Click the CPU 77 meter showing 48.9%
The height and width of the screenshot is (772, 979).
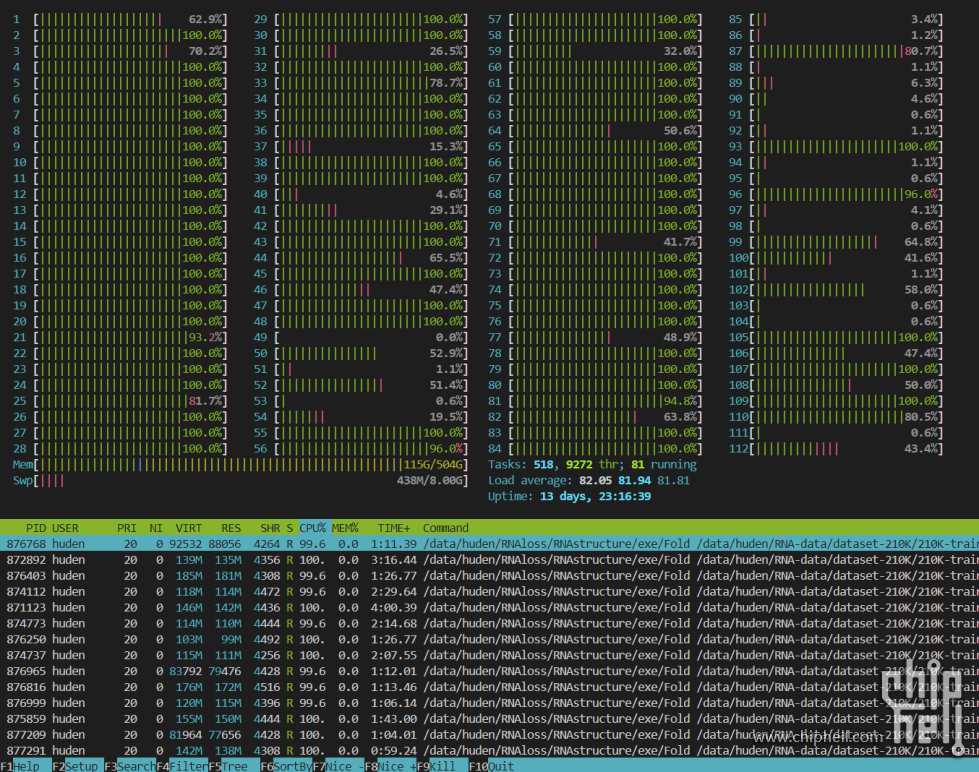tap(596, 338)
